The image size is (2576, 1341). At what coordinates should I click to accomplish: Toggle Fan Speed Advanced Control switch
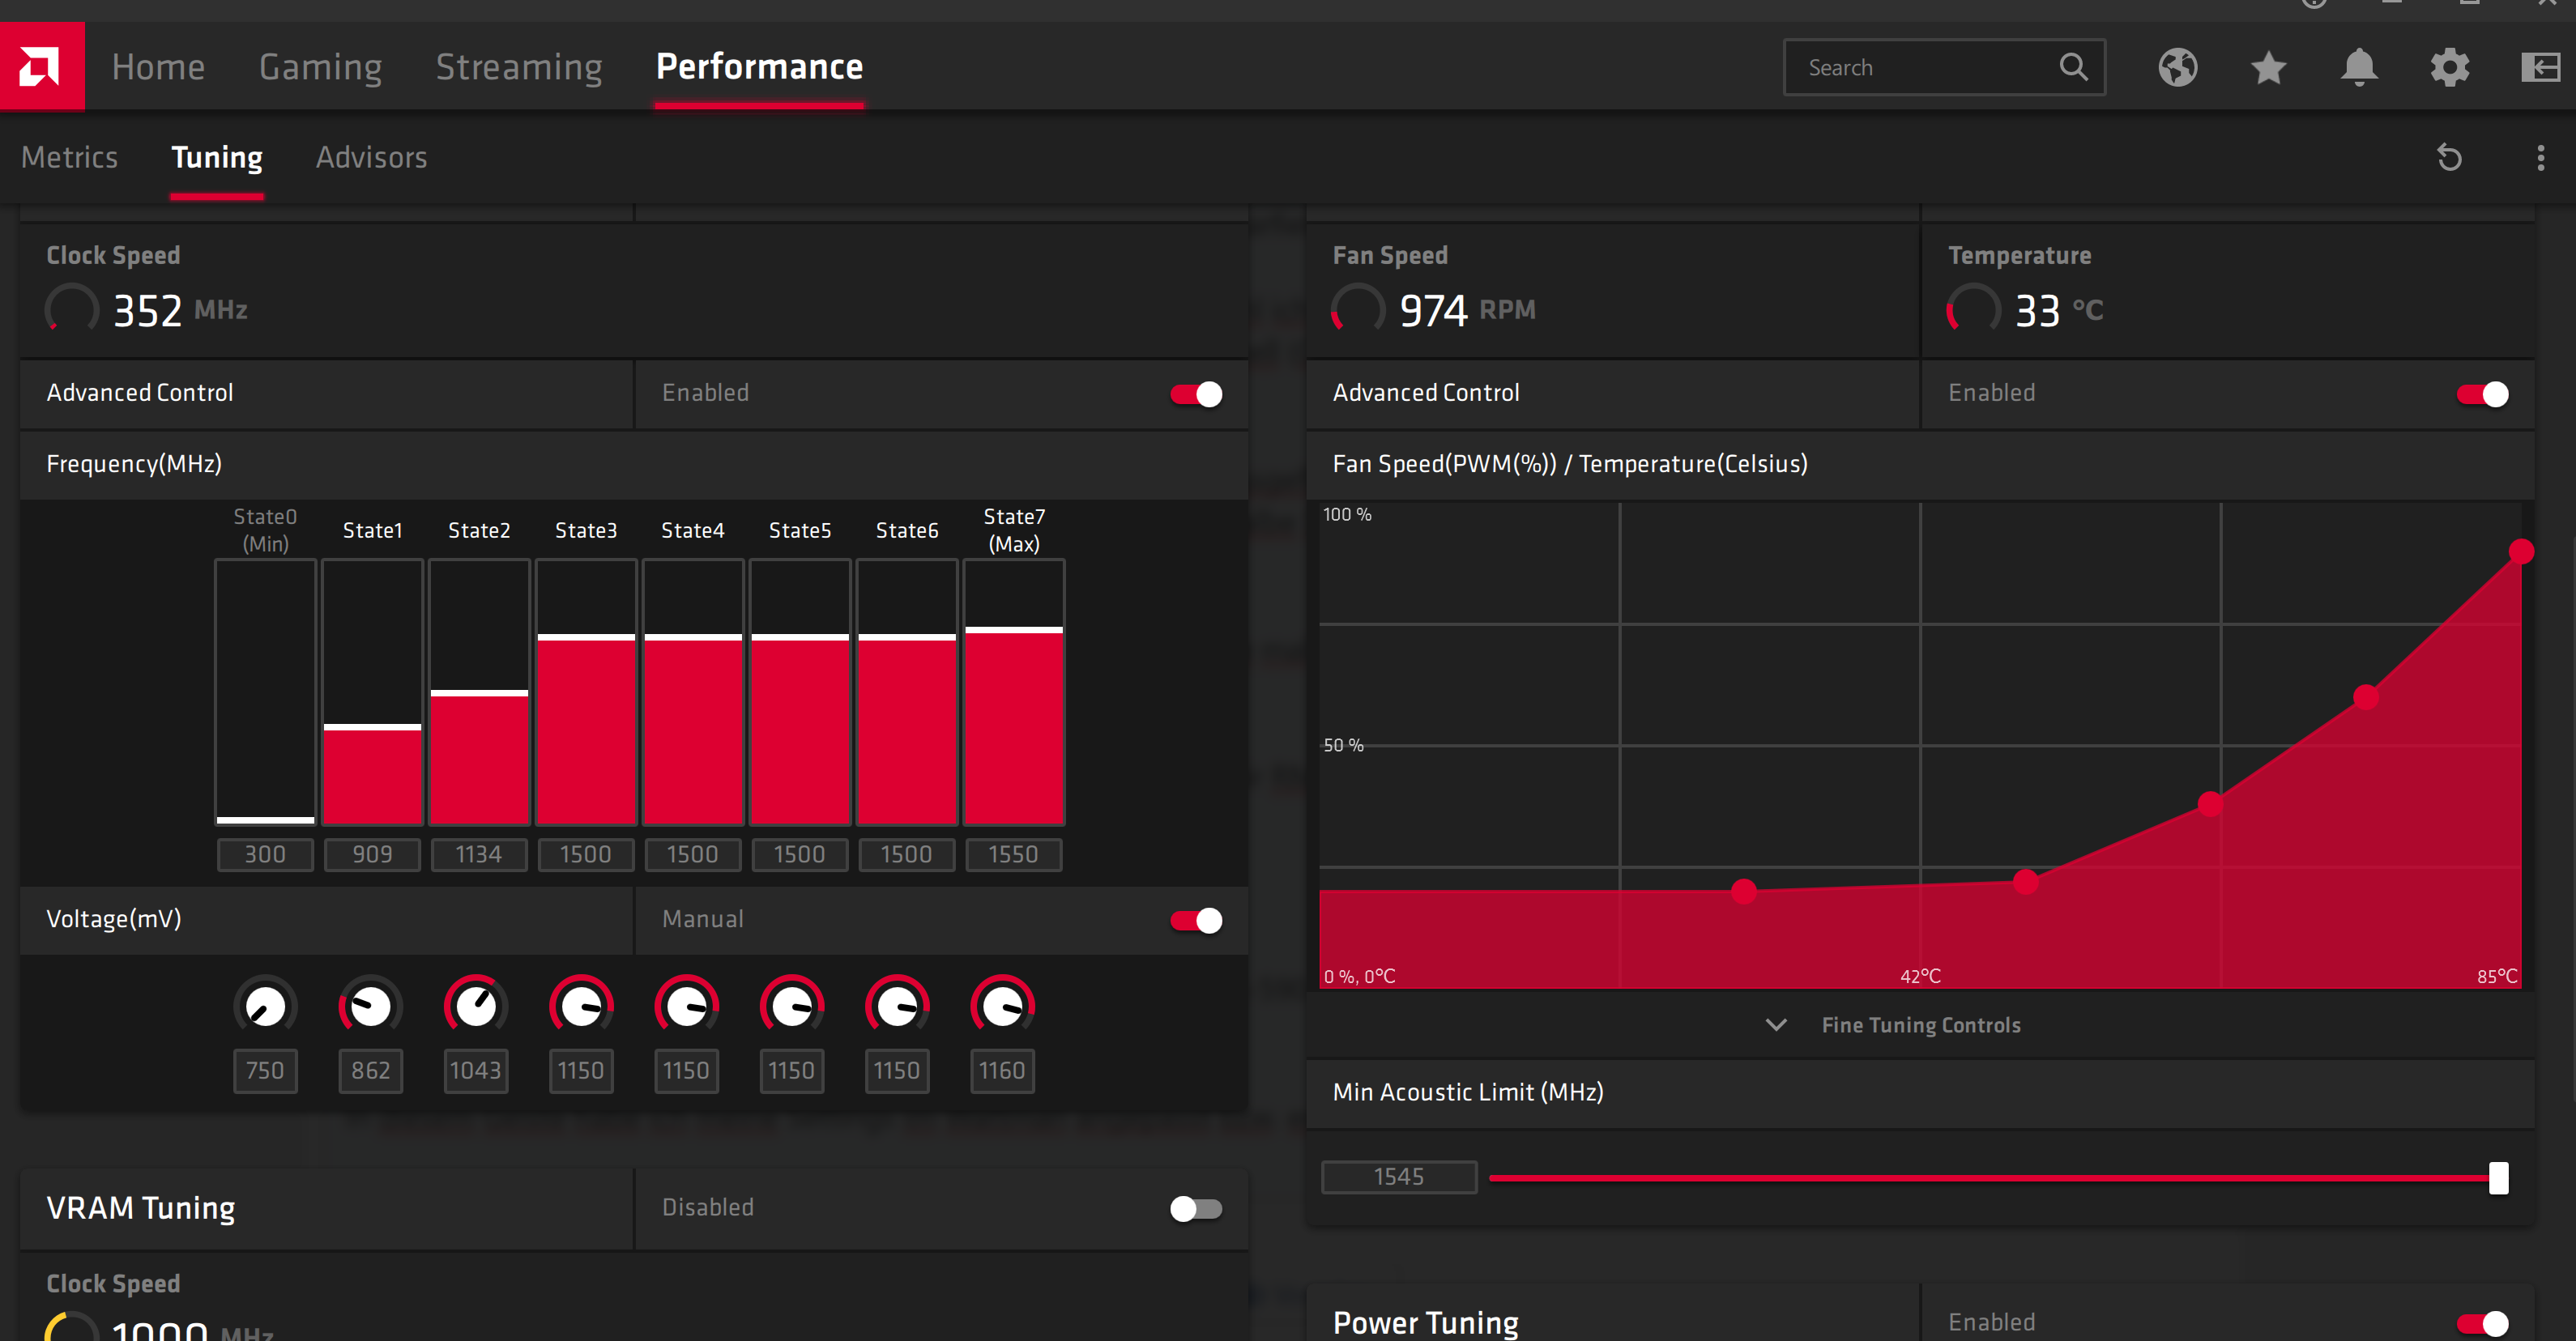click(2482, 394)
